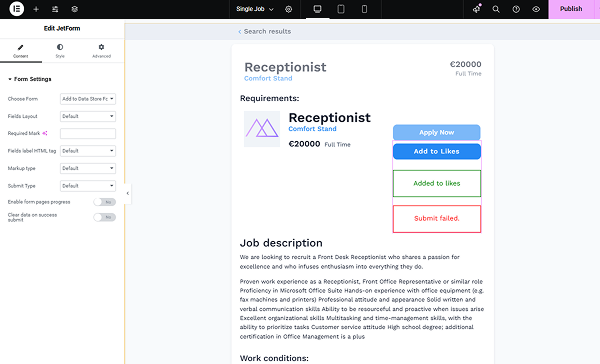
Task: Open the Markup type dropdown
Action: [x=88, y=168]
